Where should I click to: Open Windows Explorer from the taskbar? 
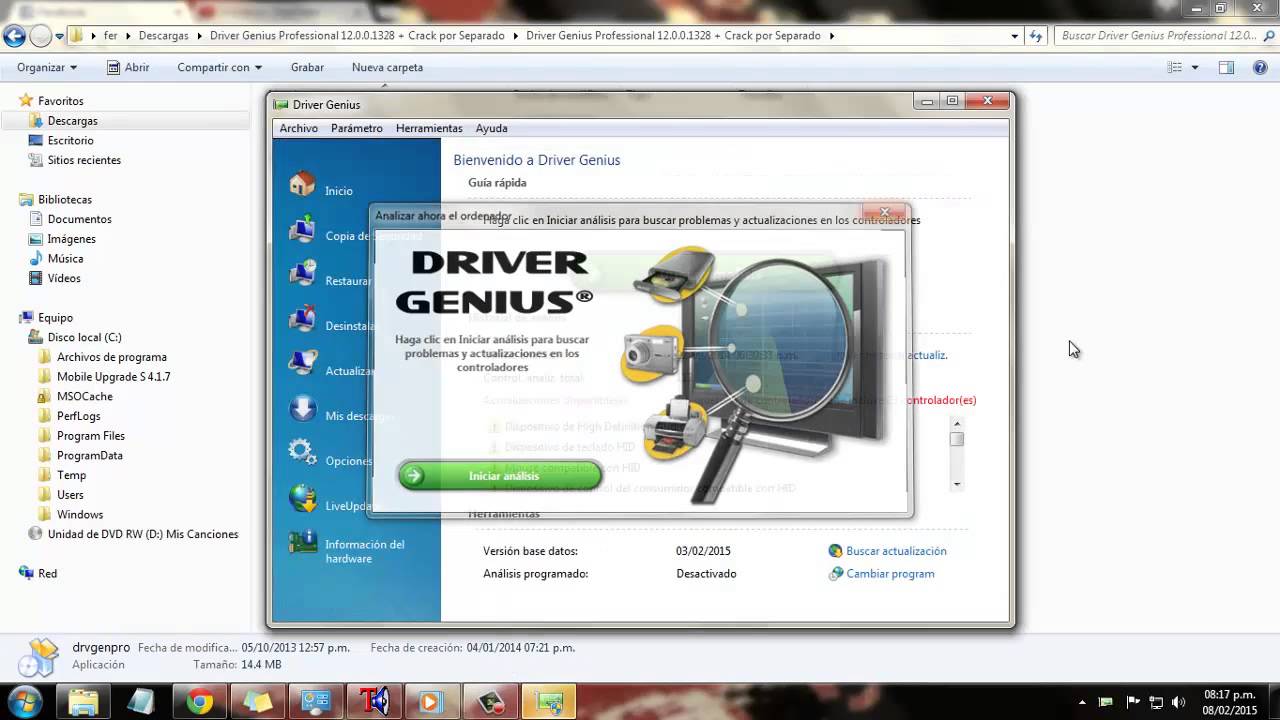click(x=83, y=701)
